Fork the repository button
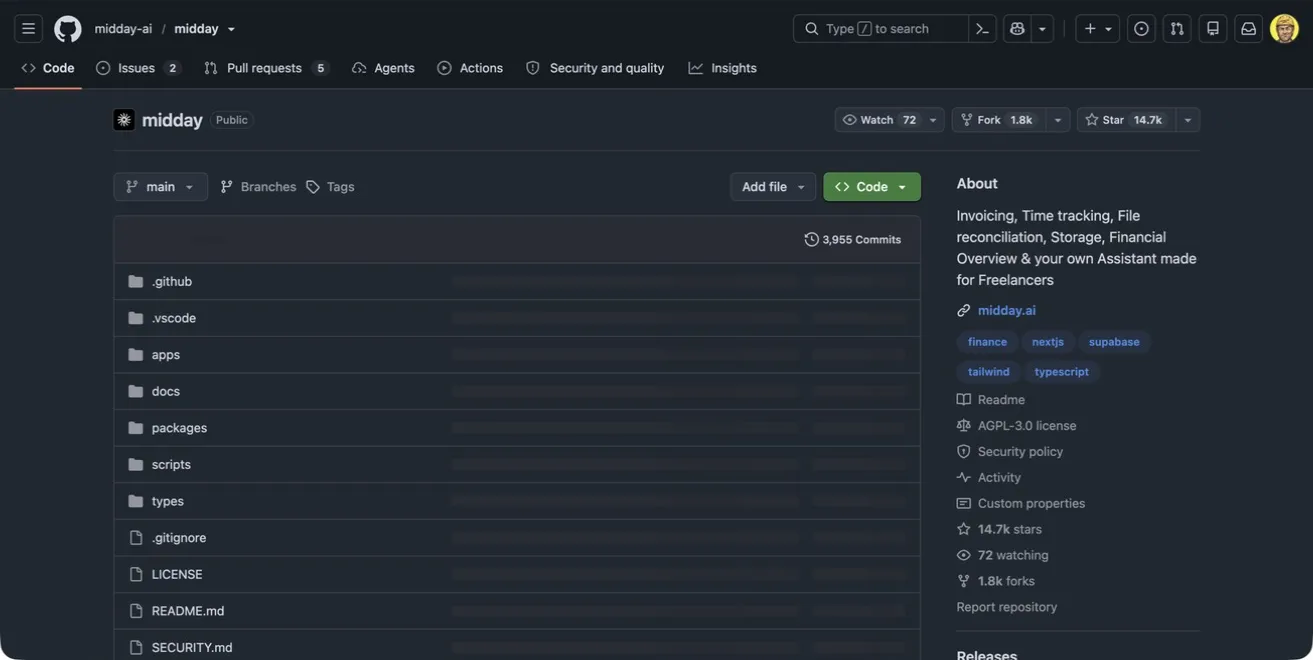The image size is (1313, 660). point(998,120)
